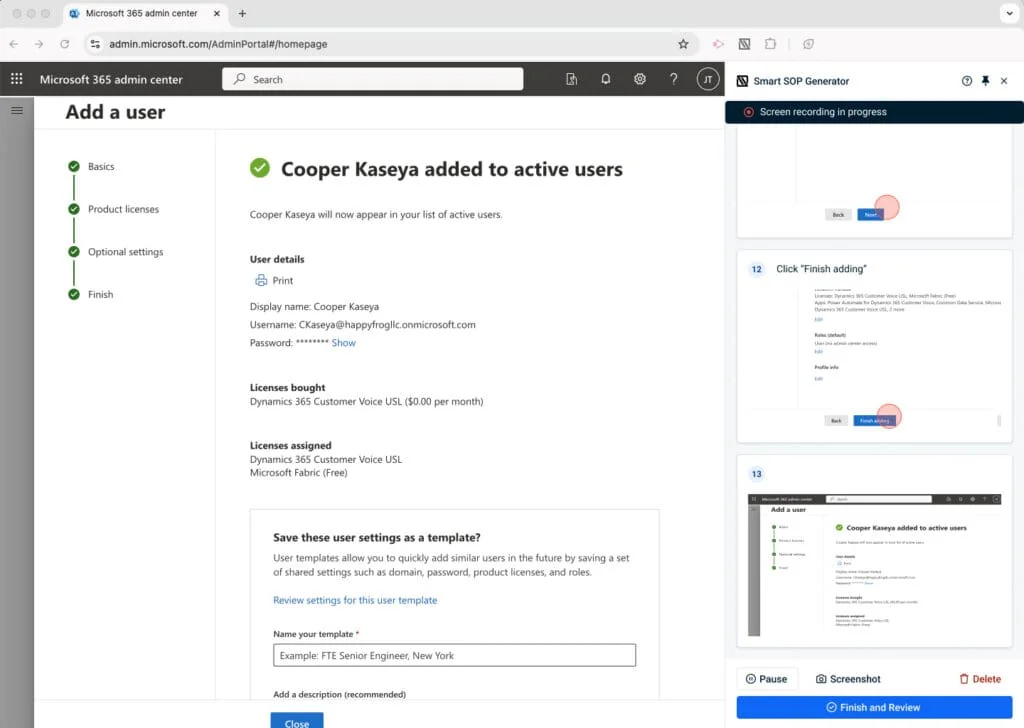Click the Licenses bought Dynamics 365 line
Screen dimensions: 1024x728
(366, 402)
